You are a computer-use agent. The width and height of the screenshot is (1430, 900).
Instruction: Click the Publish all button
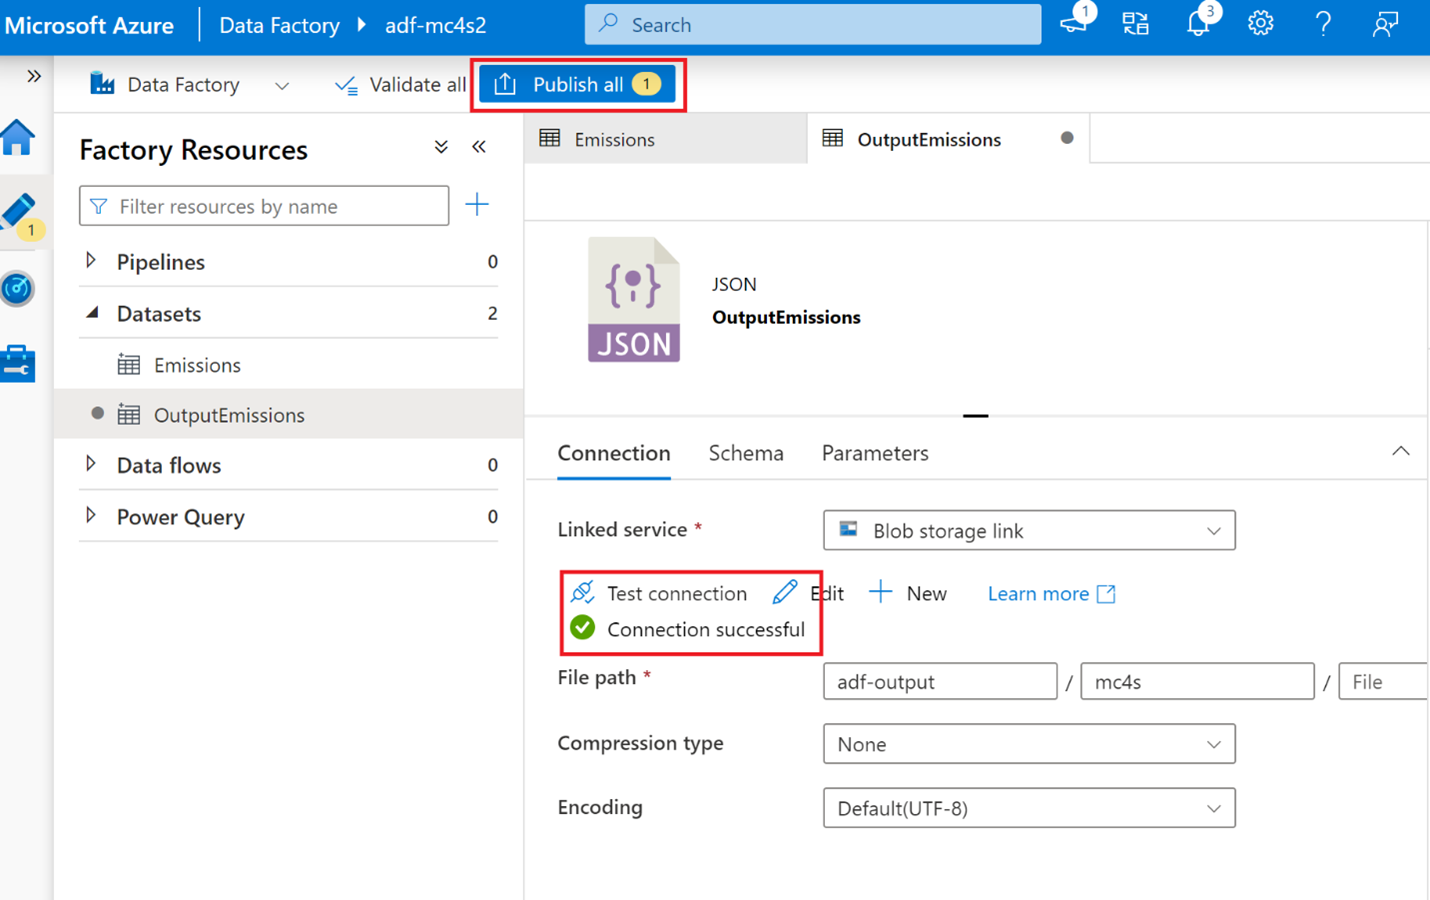tap(578, 84)
